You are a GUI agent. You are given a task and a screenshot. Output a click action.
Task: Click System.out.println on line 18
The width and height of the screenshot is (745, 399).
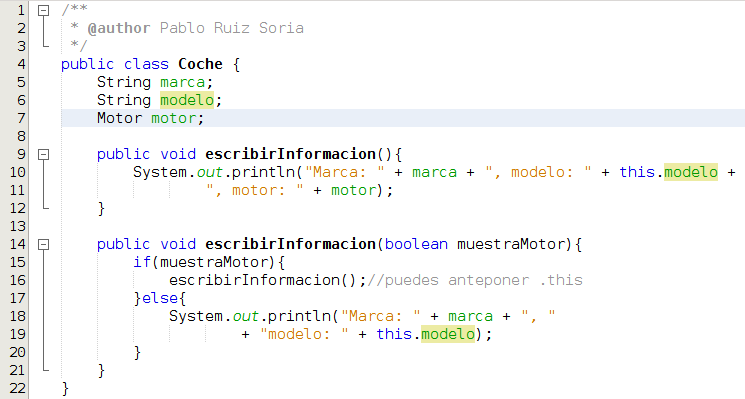pos(250,316)
